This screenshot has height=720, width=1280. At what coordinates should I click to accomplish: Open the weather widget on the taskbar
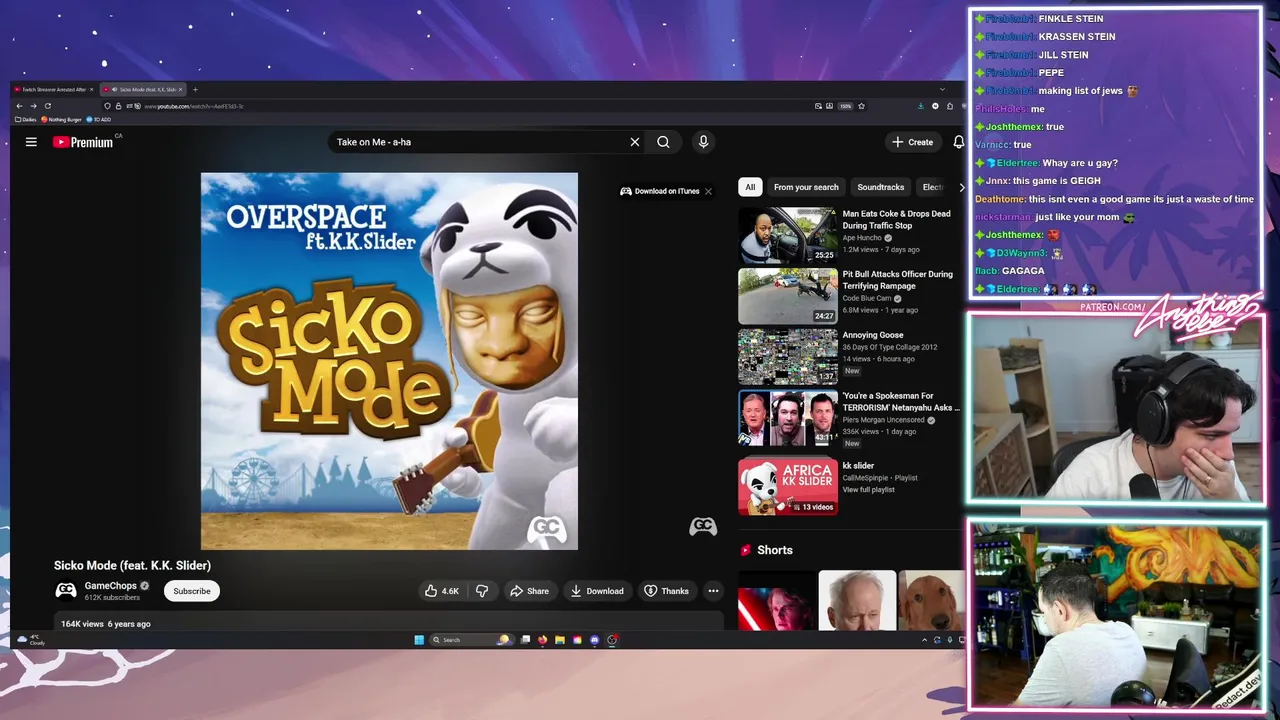point(30,640)
